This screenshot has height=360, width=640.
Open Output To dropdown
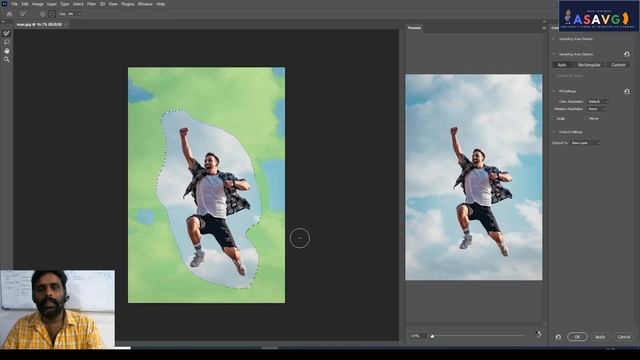click(x=586, y=143)
